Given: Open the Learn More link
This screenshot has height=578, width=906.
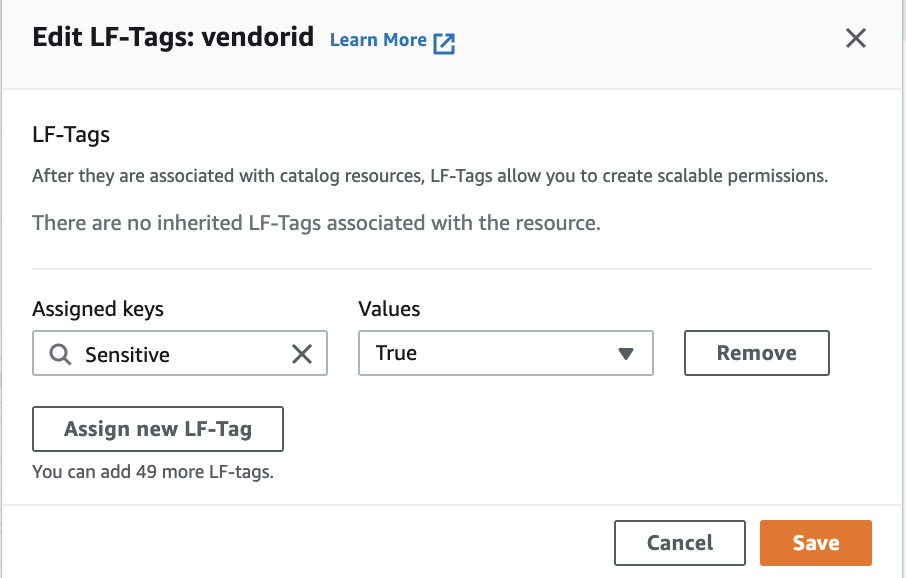Looking at the screenshot, I should (x=378, y=40).
